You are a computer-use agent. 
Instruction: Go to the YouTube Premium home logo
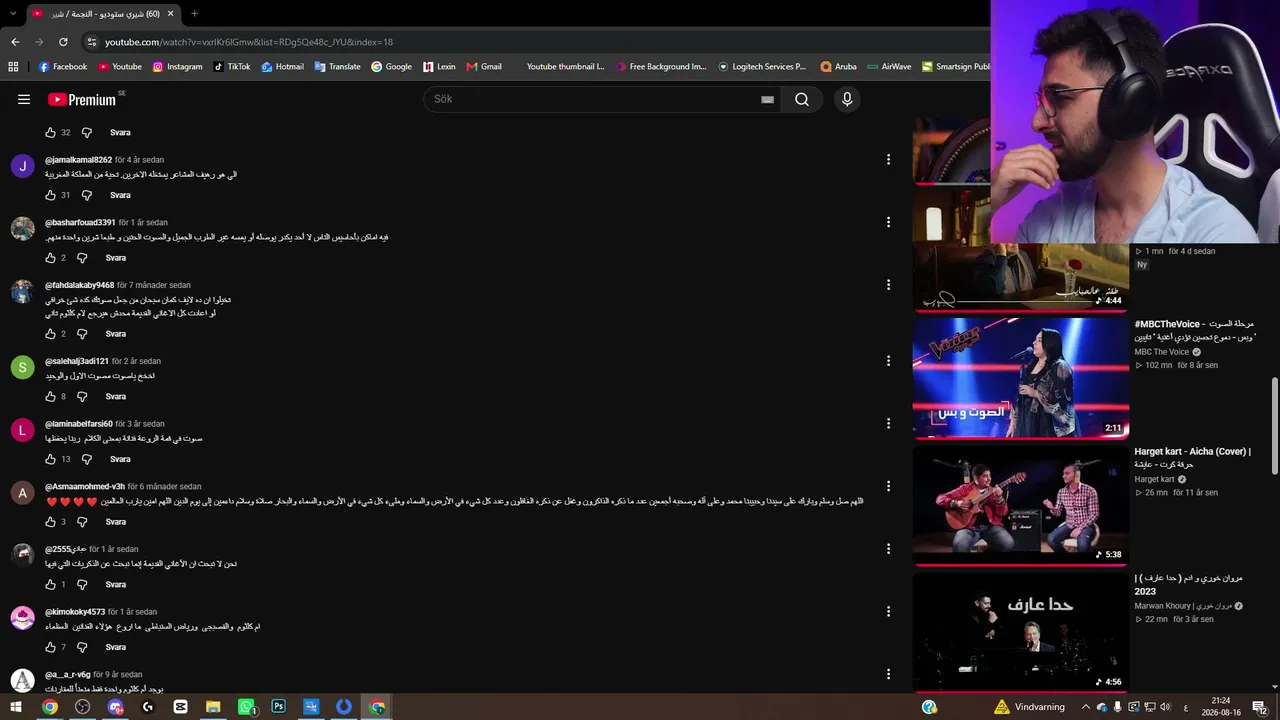point(84,99)
